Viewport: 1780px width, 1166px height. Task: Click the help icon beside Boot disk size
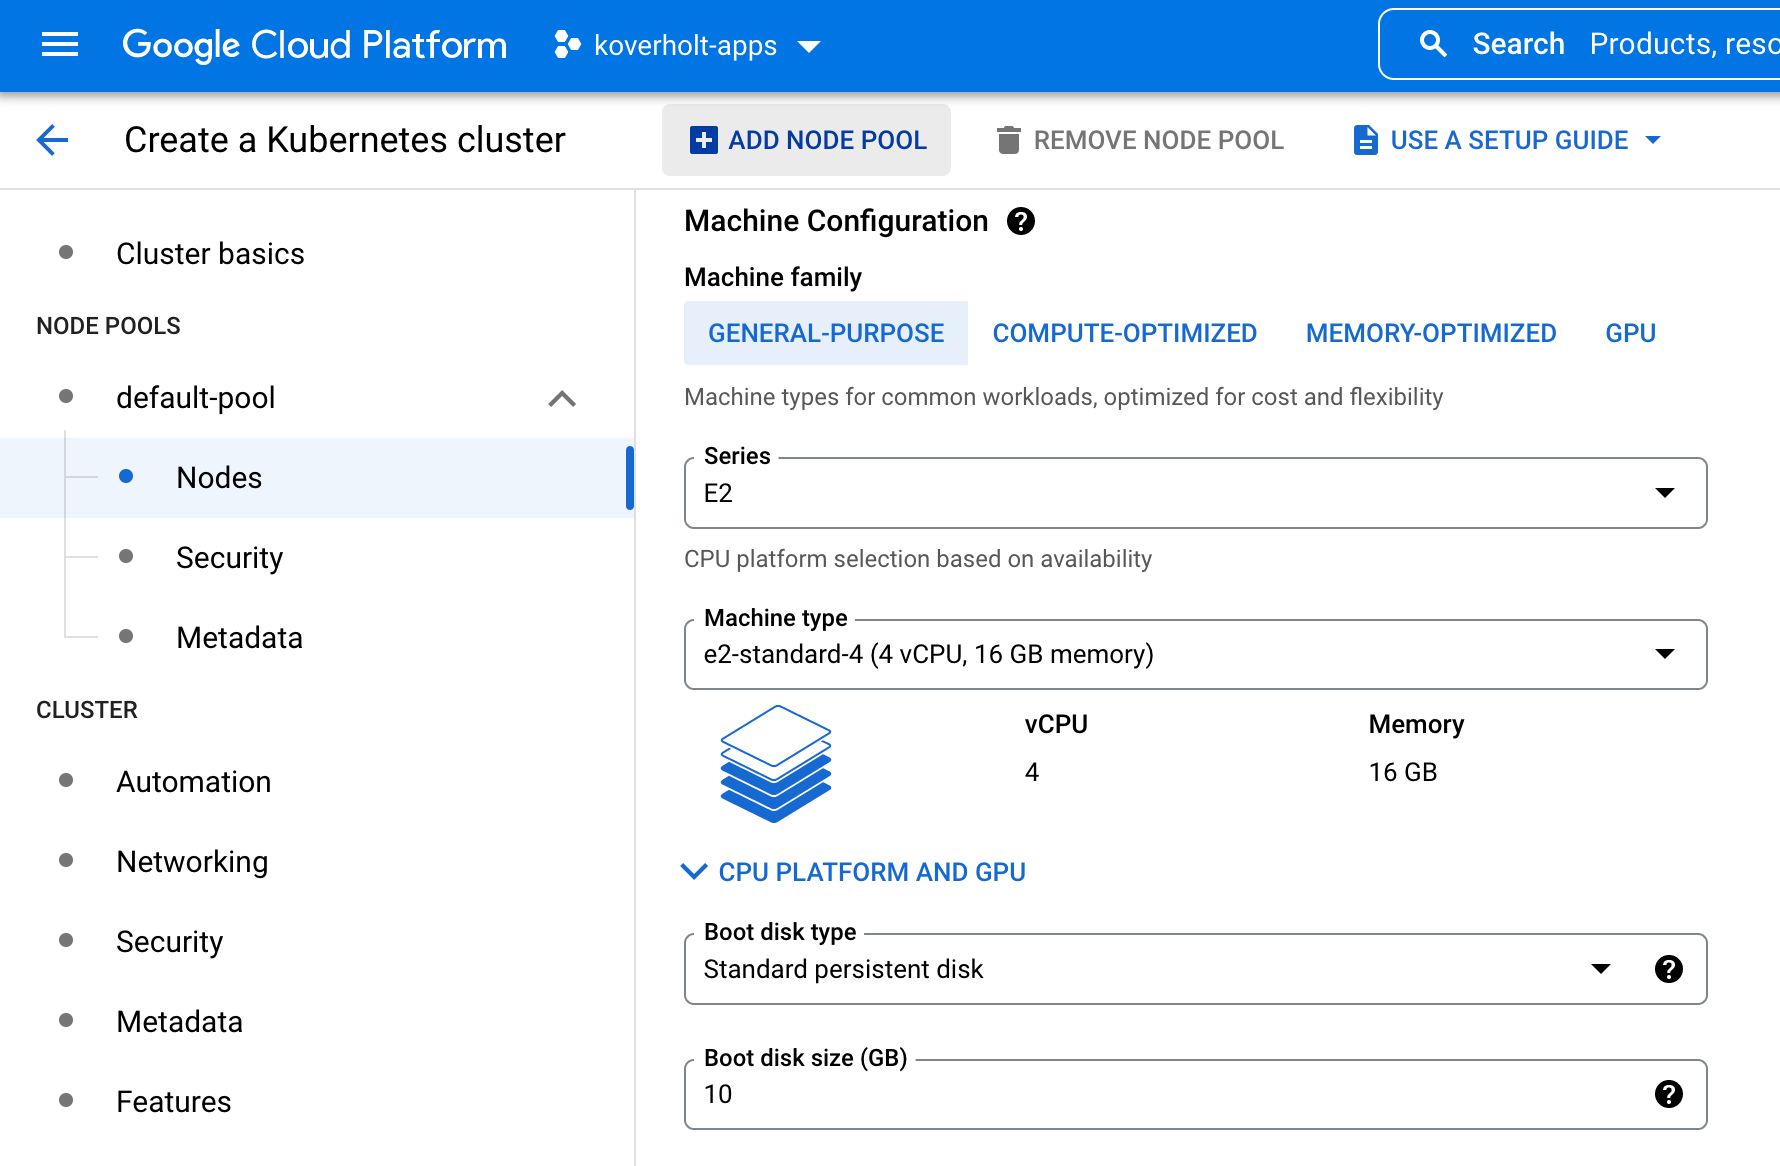[x=1668, y=1094]
